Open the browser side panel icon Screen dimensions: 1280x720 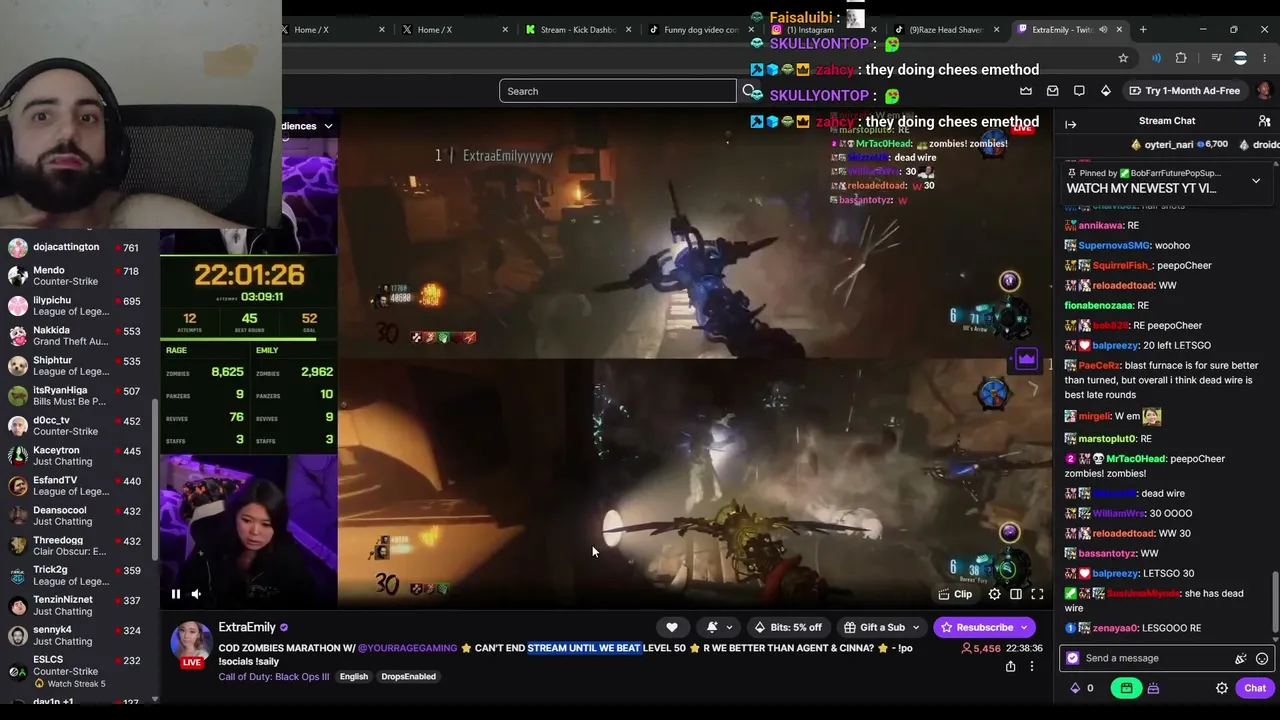tap(1216, 58)
